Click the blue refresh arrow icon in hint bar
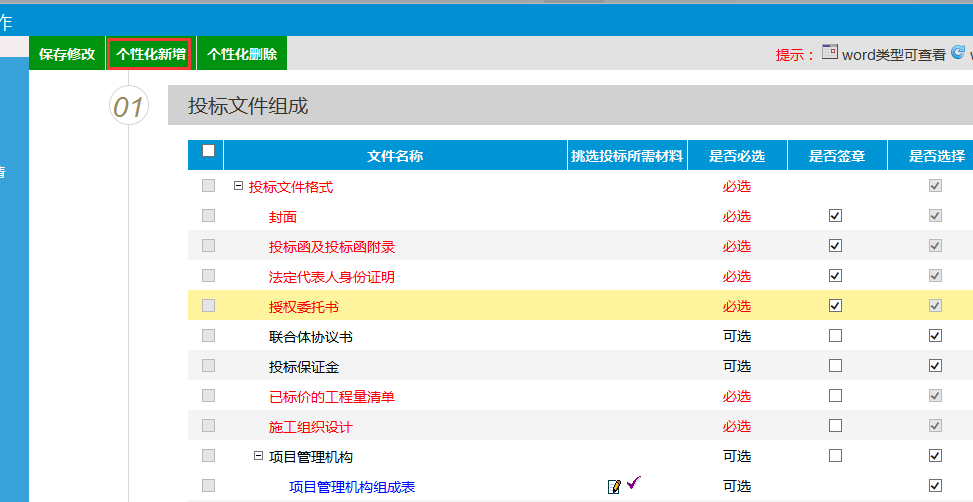The height and width of the screenshot is (502, 973). (x=958, y=52)
